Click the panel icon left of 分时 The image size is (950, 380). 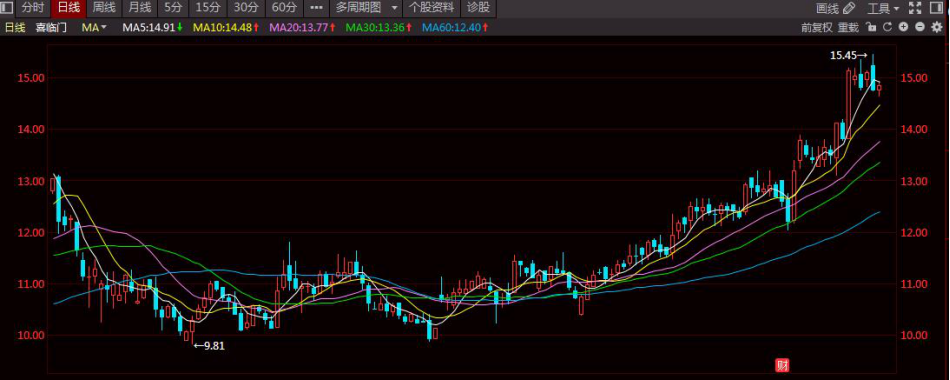click(x=7, y=8)
